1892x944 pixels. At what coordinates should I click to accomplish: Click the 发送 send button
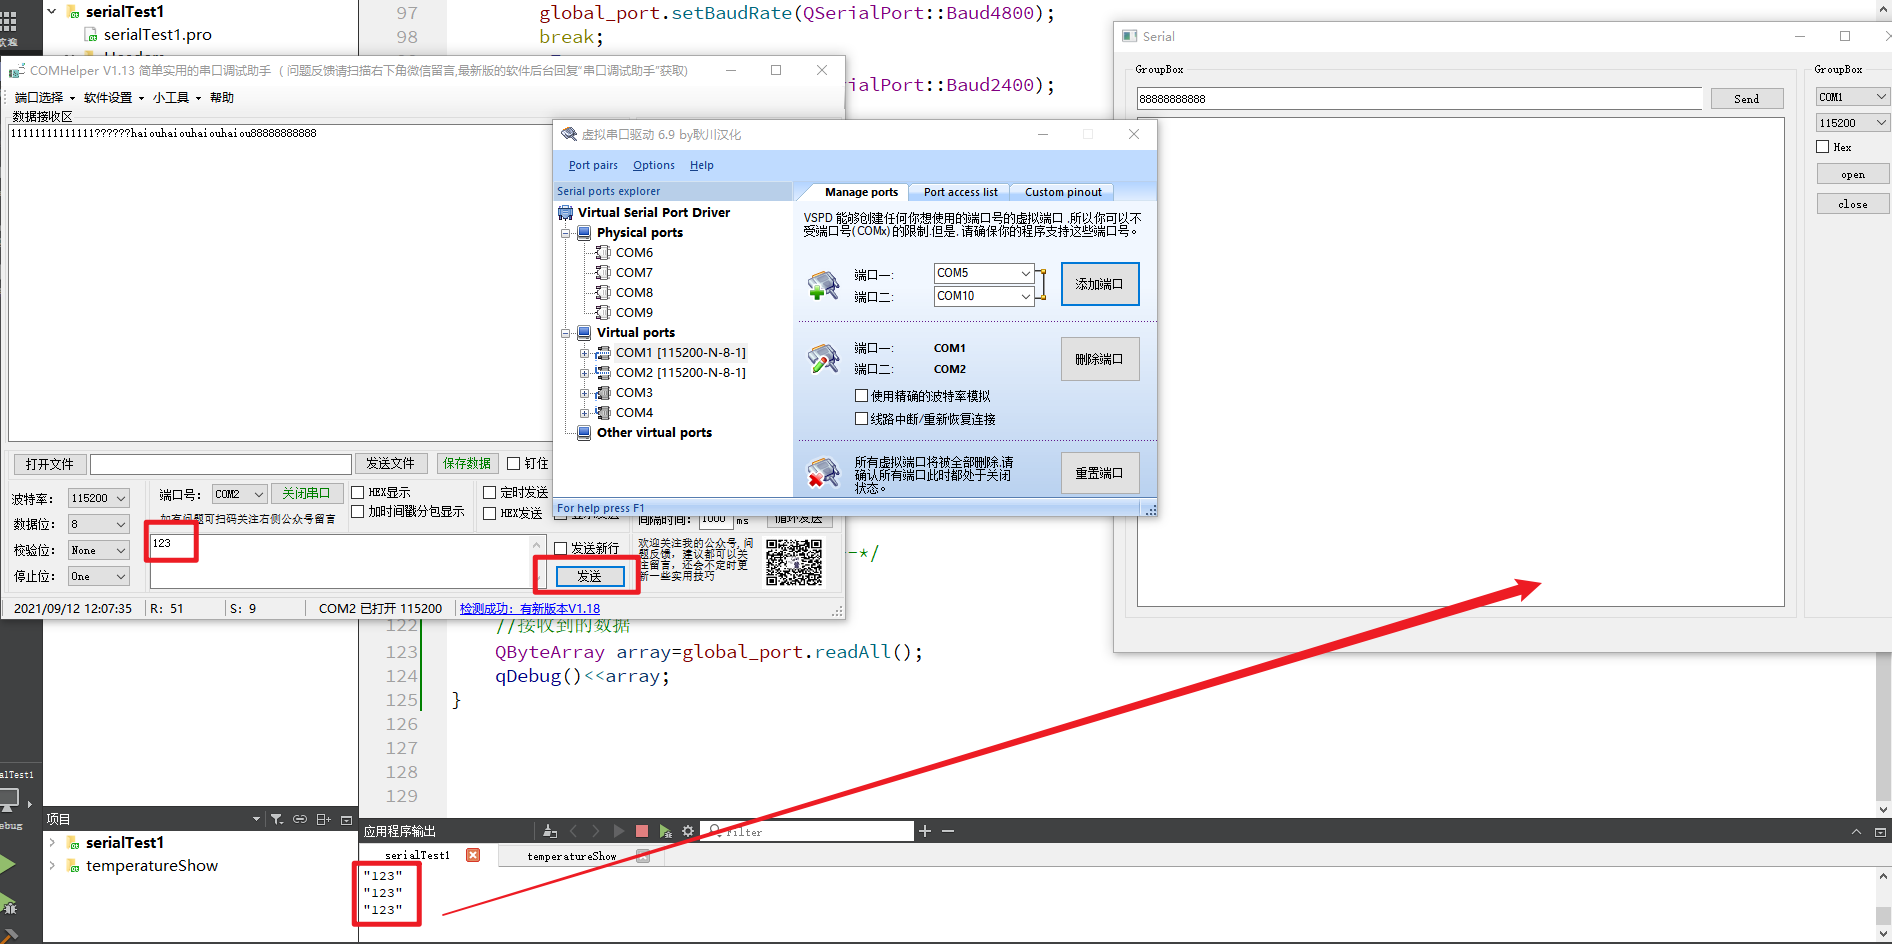pyautogui.click(x=590, y=577)
